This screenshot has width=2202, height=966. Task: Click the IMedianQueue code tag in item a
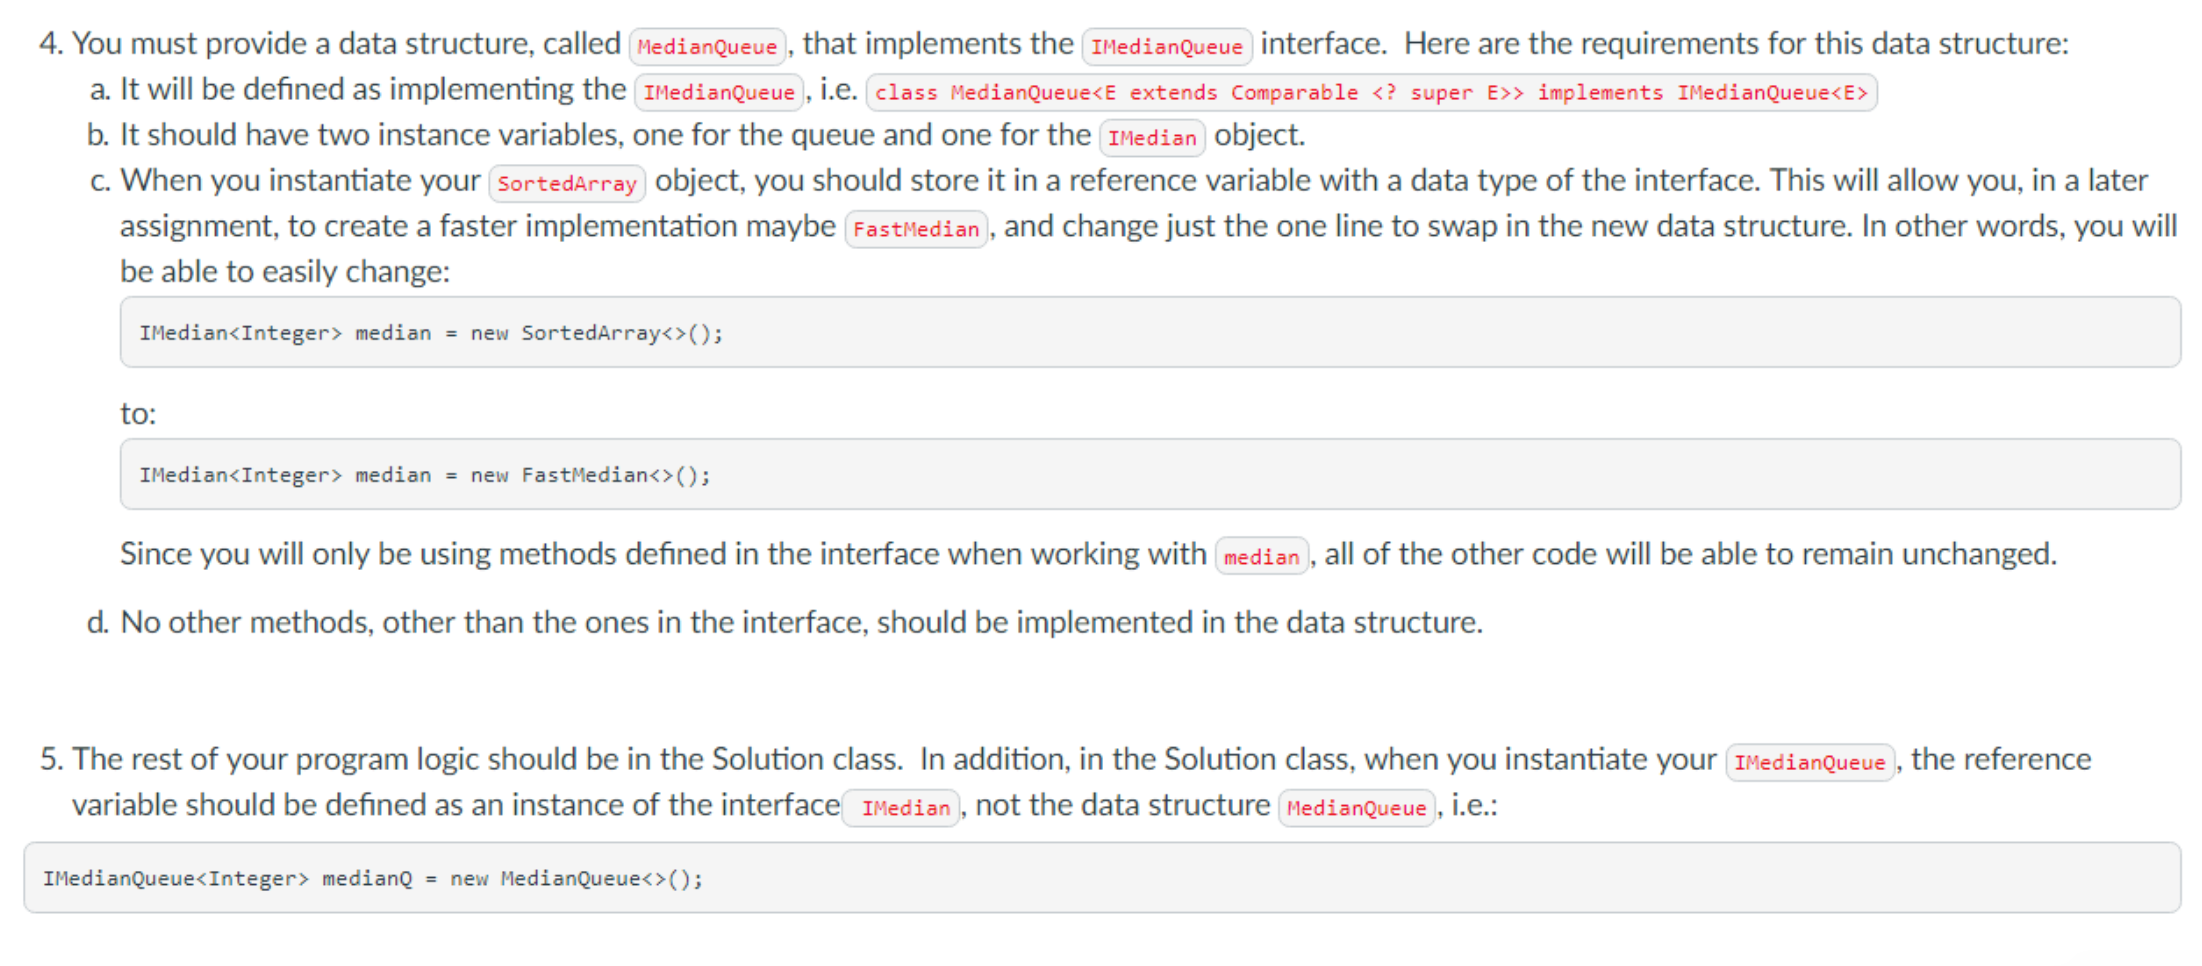(x=718, y=92)
